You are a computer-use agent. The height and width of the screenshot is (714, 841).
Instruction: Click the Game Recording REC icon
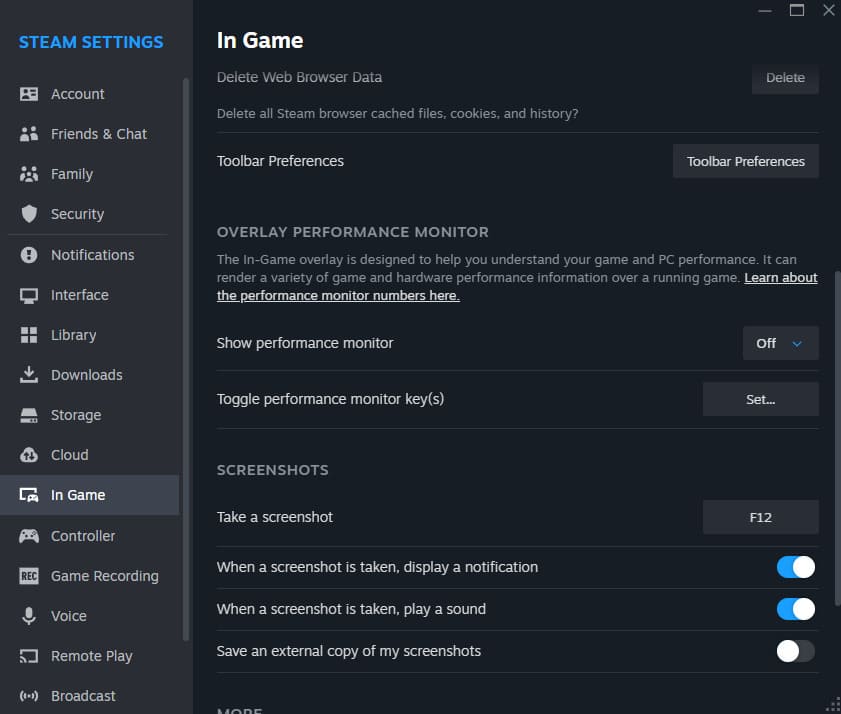(x=29, y=576)
